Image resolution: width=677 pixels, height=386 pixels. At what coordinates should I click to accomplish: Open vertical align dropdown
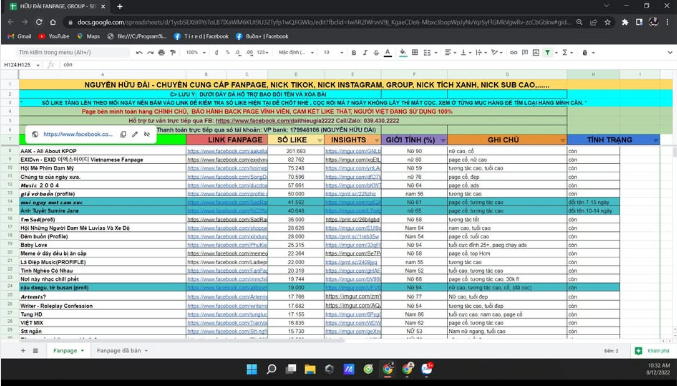[x=465, y=52]
